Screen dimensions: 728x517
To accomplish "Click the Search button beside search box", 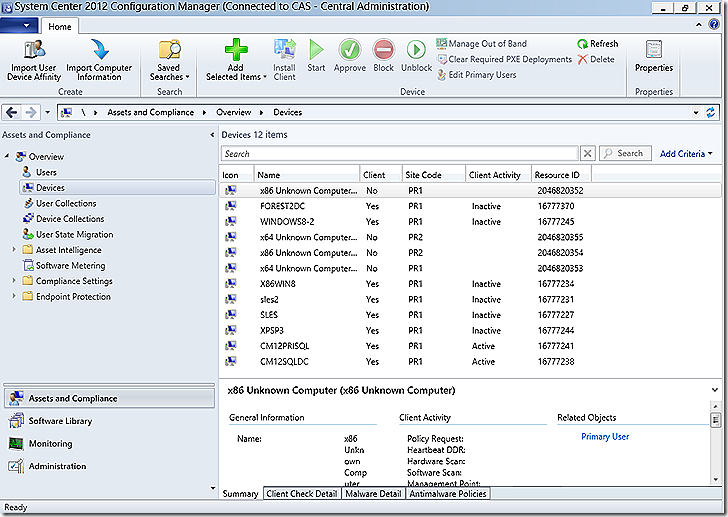I will (x=623, y=154).
